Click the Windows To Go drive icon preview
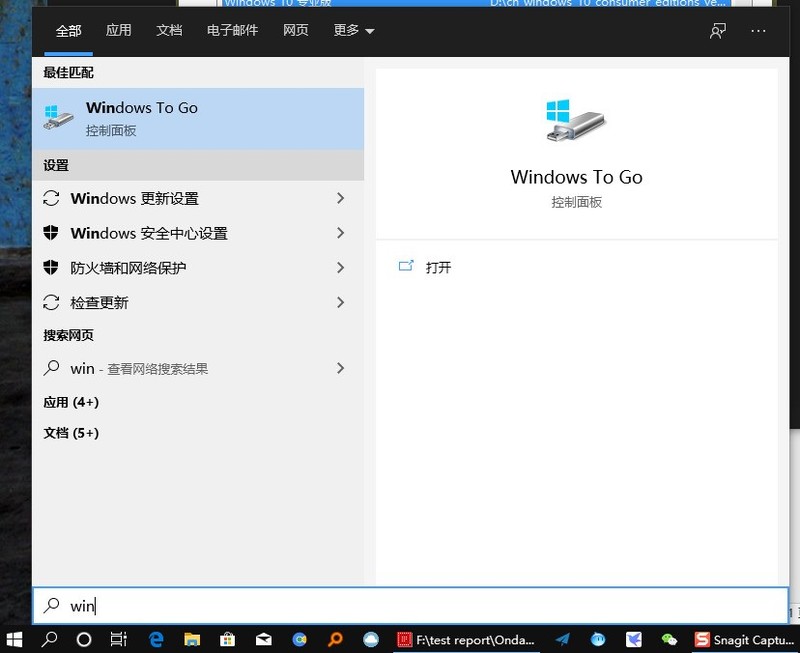 [x=576, y=120]
